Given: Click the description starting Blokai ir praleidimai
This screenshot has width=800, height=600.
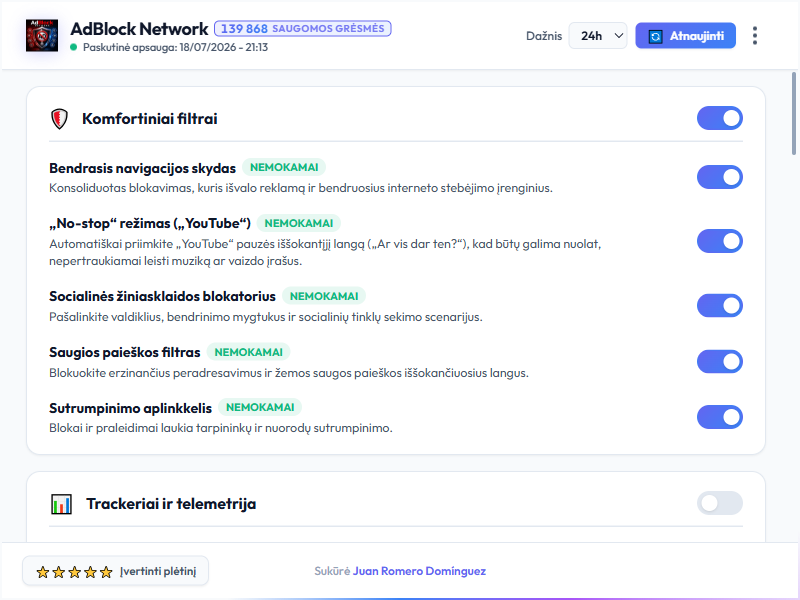Looking at the screenshot, I should (220, 428).
